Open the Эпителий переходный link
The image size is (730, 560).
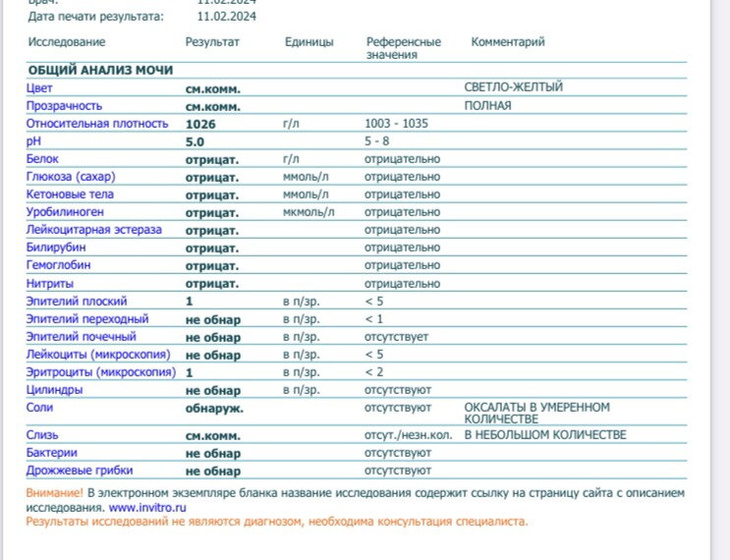tap(87, 319)
